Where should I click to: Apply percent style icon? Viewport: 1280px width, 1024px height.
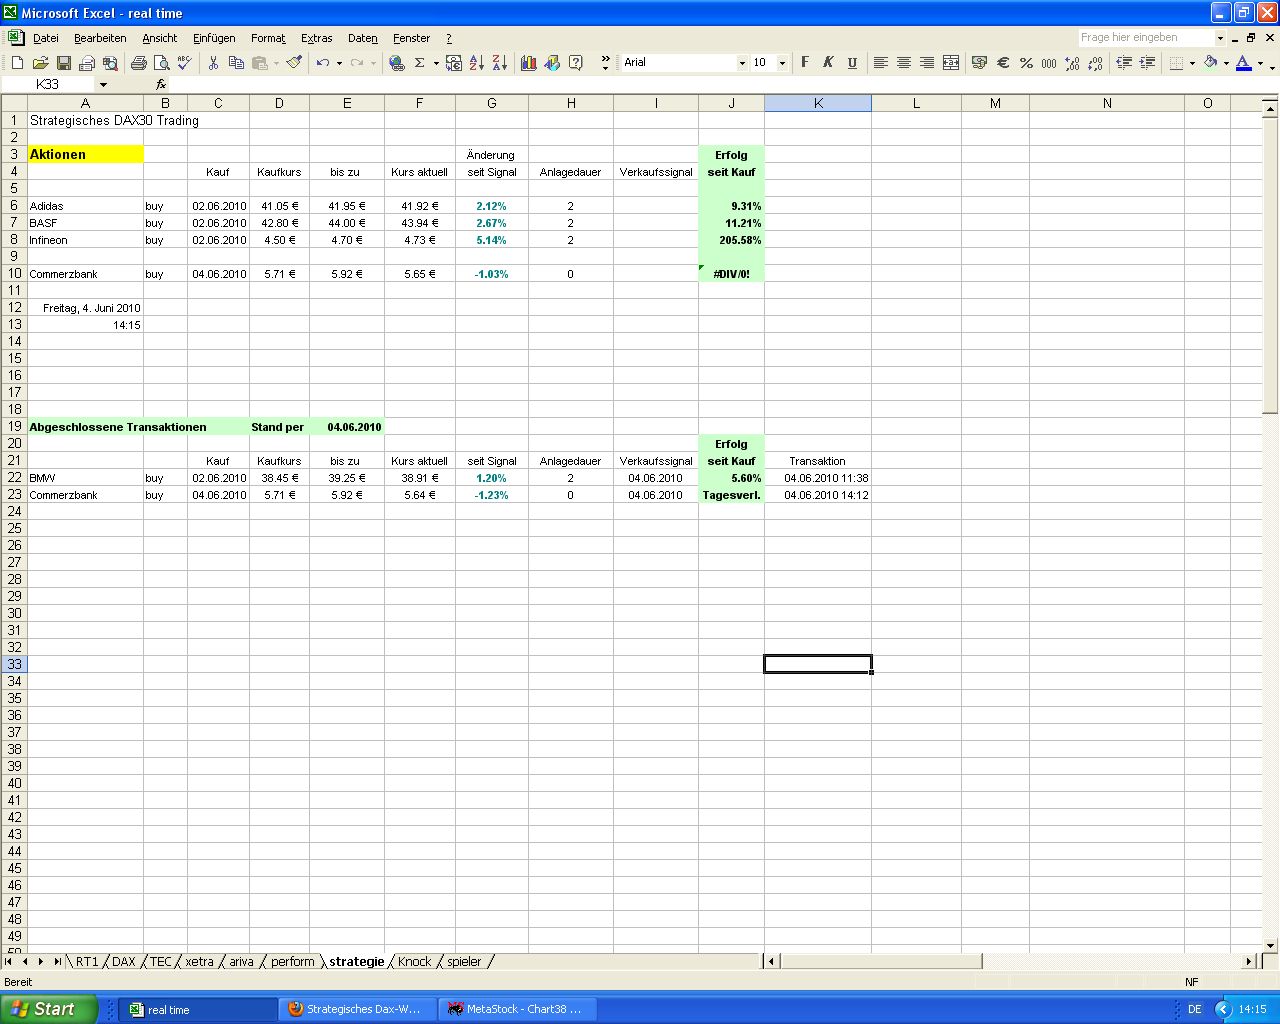(x=1025, y=62)
